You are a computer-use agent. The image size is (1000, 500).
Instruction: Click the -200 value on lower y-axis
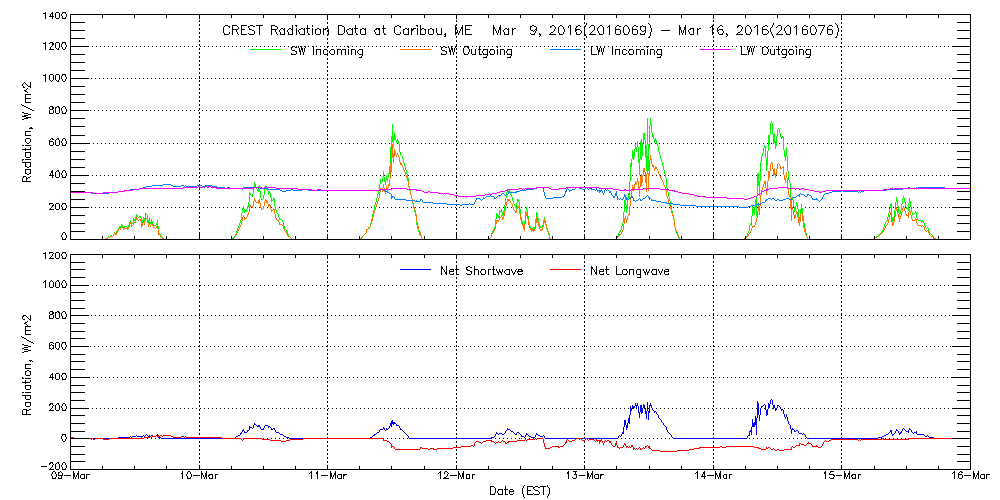(53, 466)
